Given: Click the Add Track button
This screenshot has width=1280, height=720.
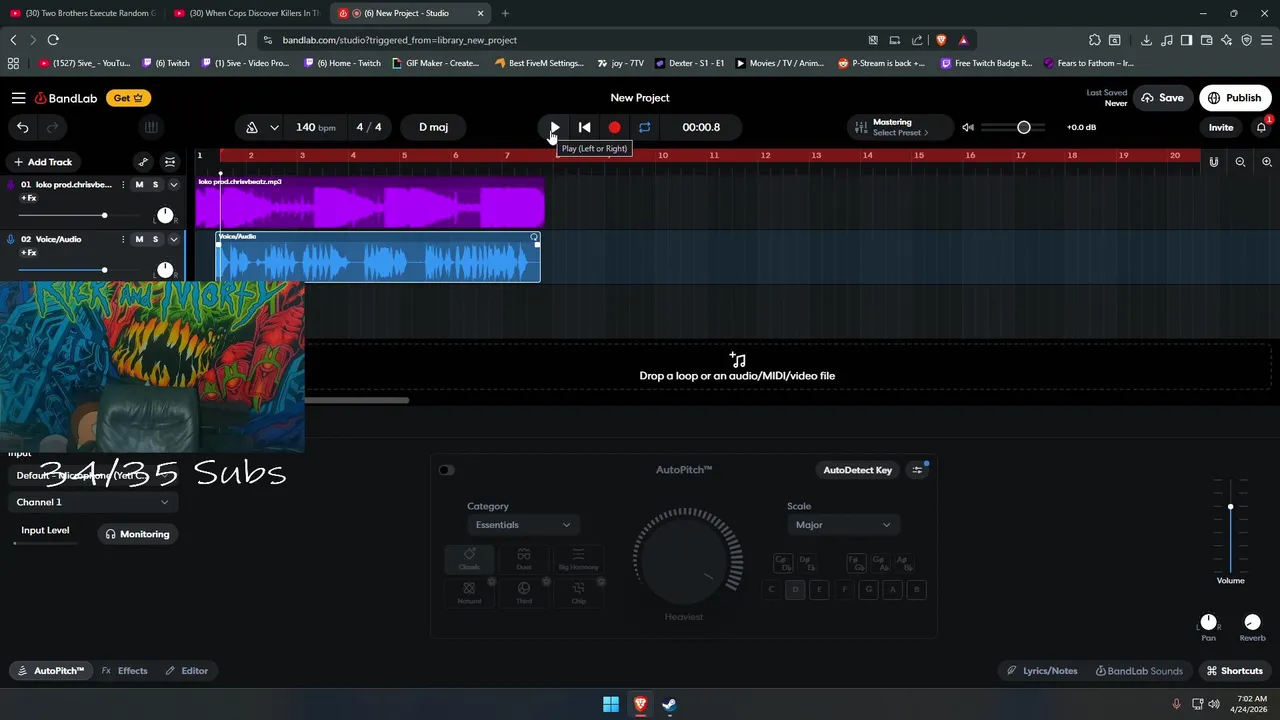Looking at the screenshot, I should click(43, 162).
